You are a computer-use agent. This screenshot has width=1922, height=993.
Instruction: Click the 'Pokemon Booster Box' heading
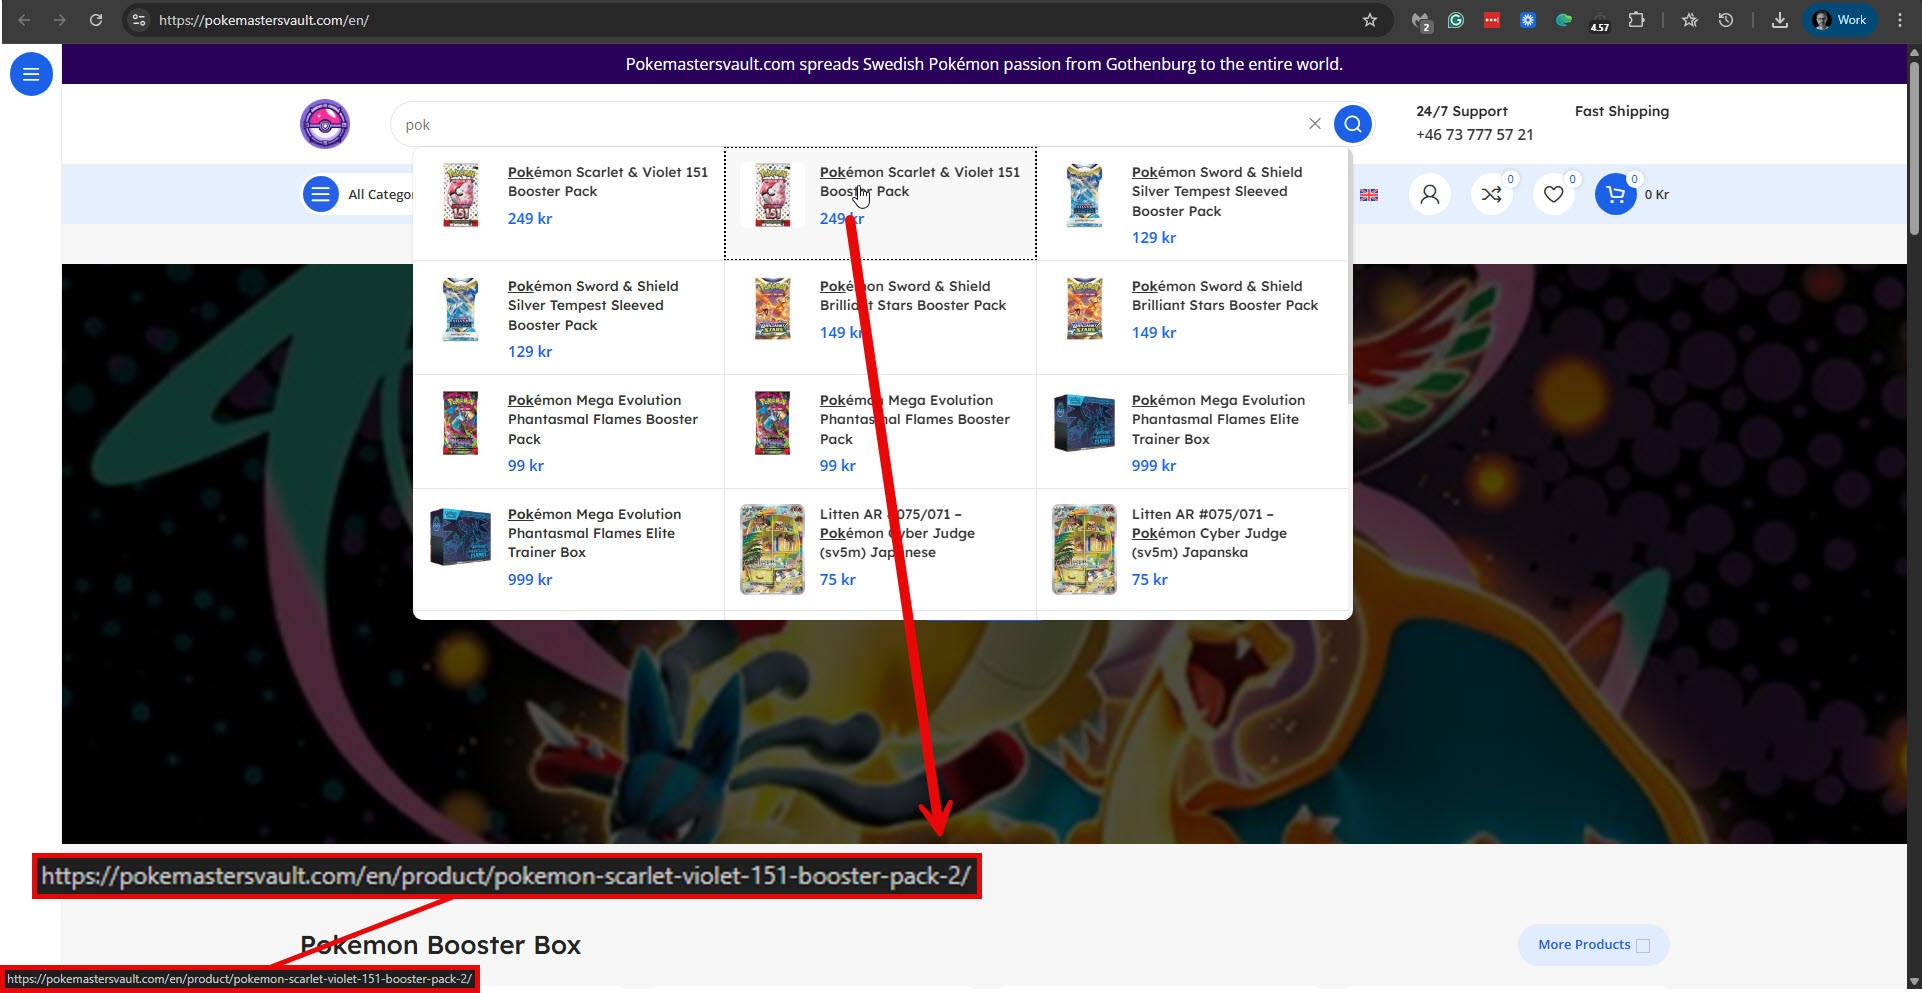point(441,945)
